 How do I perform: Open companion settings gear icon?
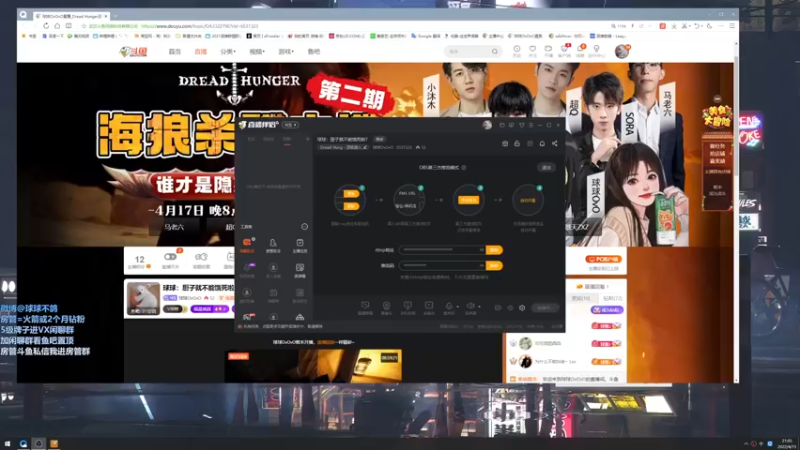(522, 308)
